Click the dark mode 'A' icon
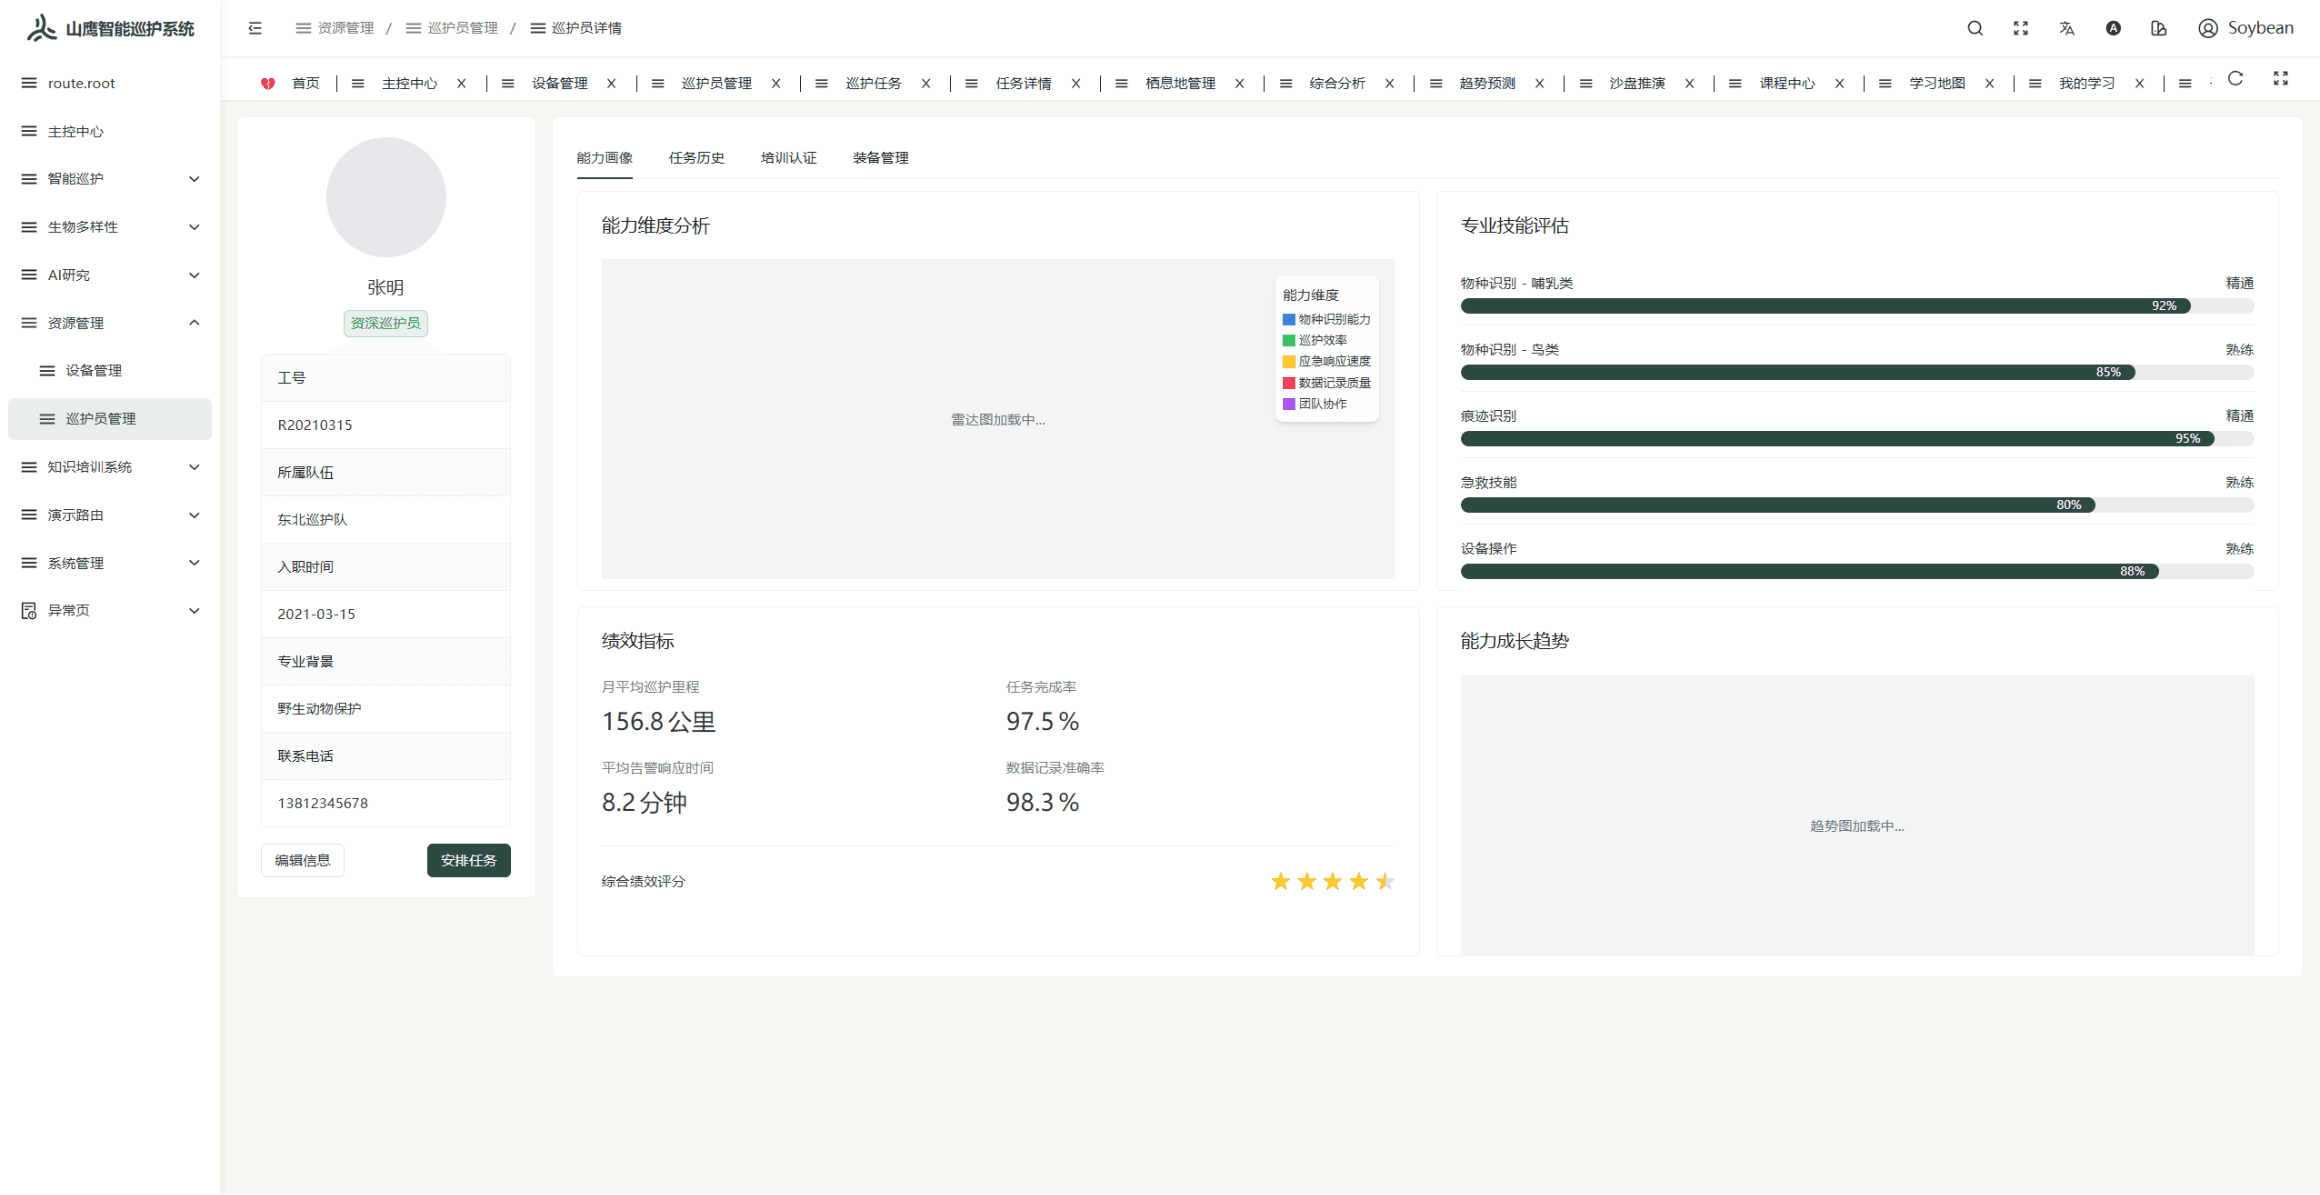This screenshot has height=1195, width=2320. click(2113, 27)
